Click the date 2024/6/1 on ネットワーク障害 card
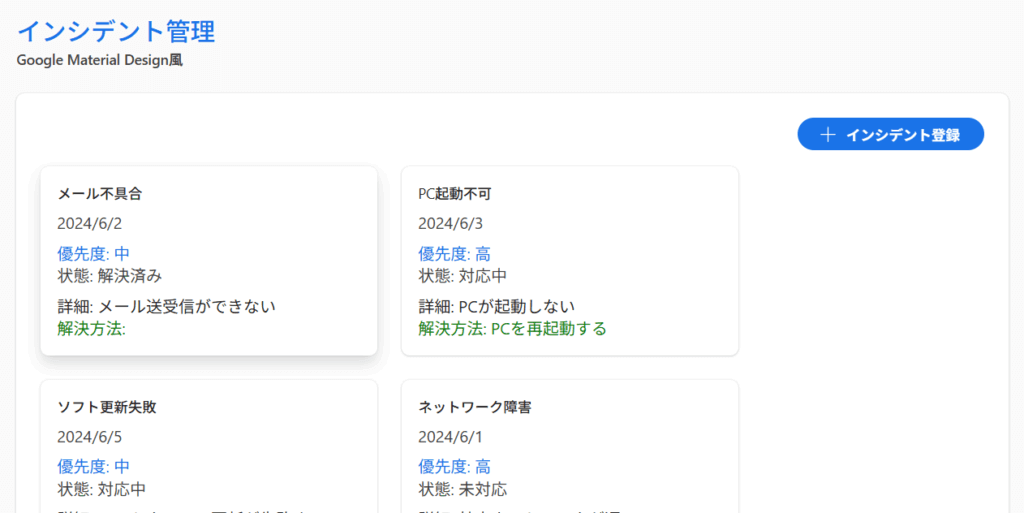This screenshot has width=1024, height=513. click(450, 437)
